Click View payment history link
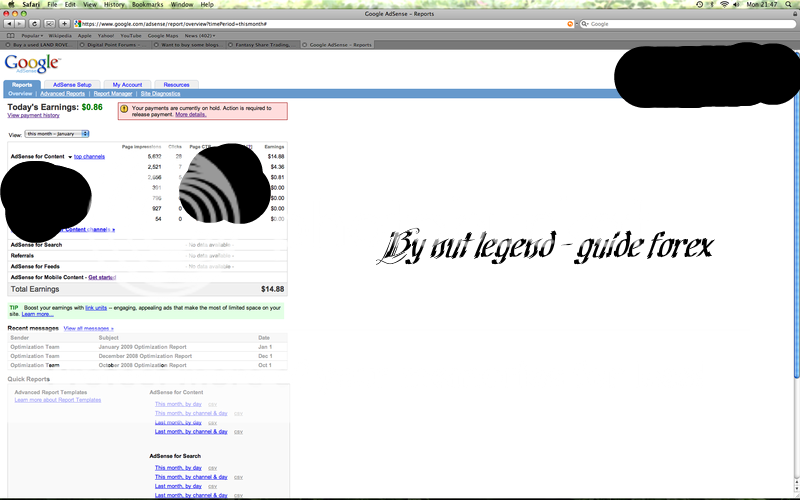Screen dimensions: 800x500 [x=33, y=115]
